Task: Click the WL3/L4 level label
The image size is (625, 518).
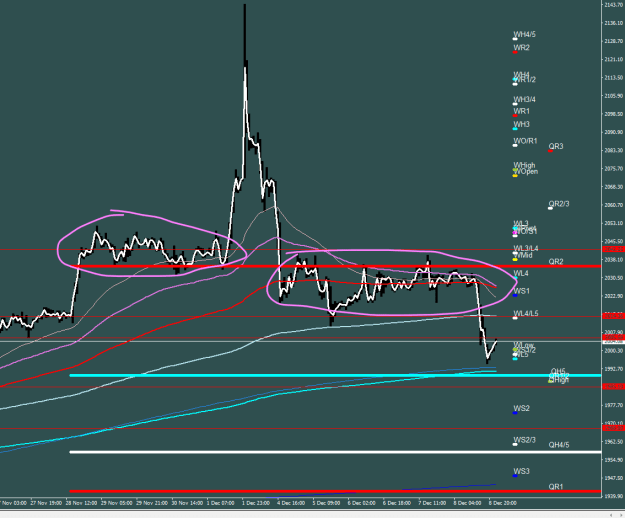Action: pyautogui.click(x=525, y=249)
